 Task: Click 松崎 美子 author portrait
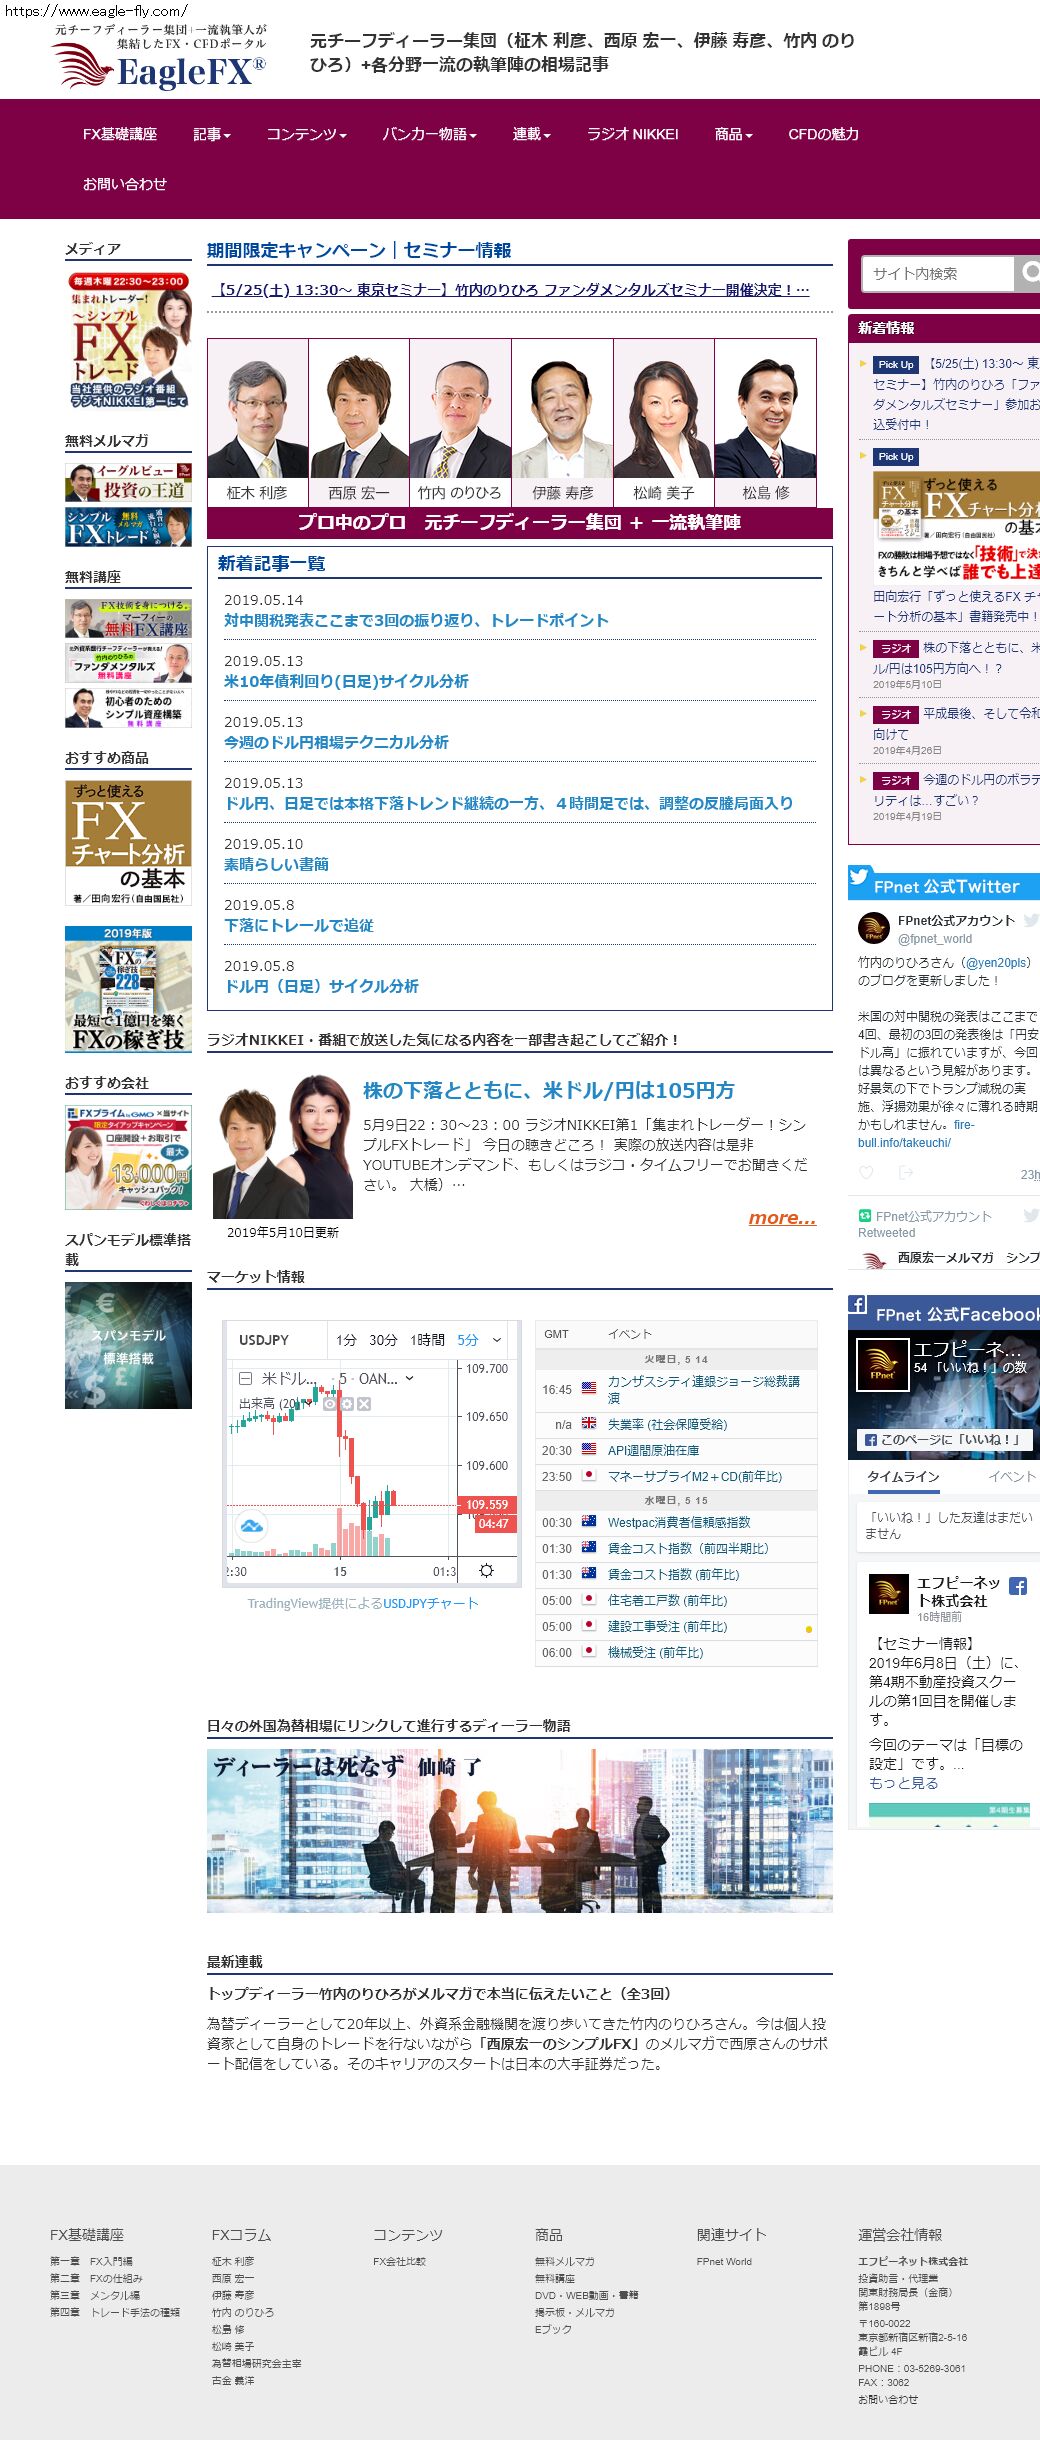(x=664, y=410)
